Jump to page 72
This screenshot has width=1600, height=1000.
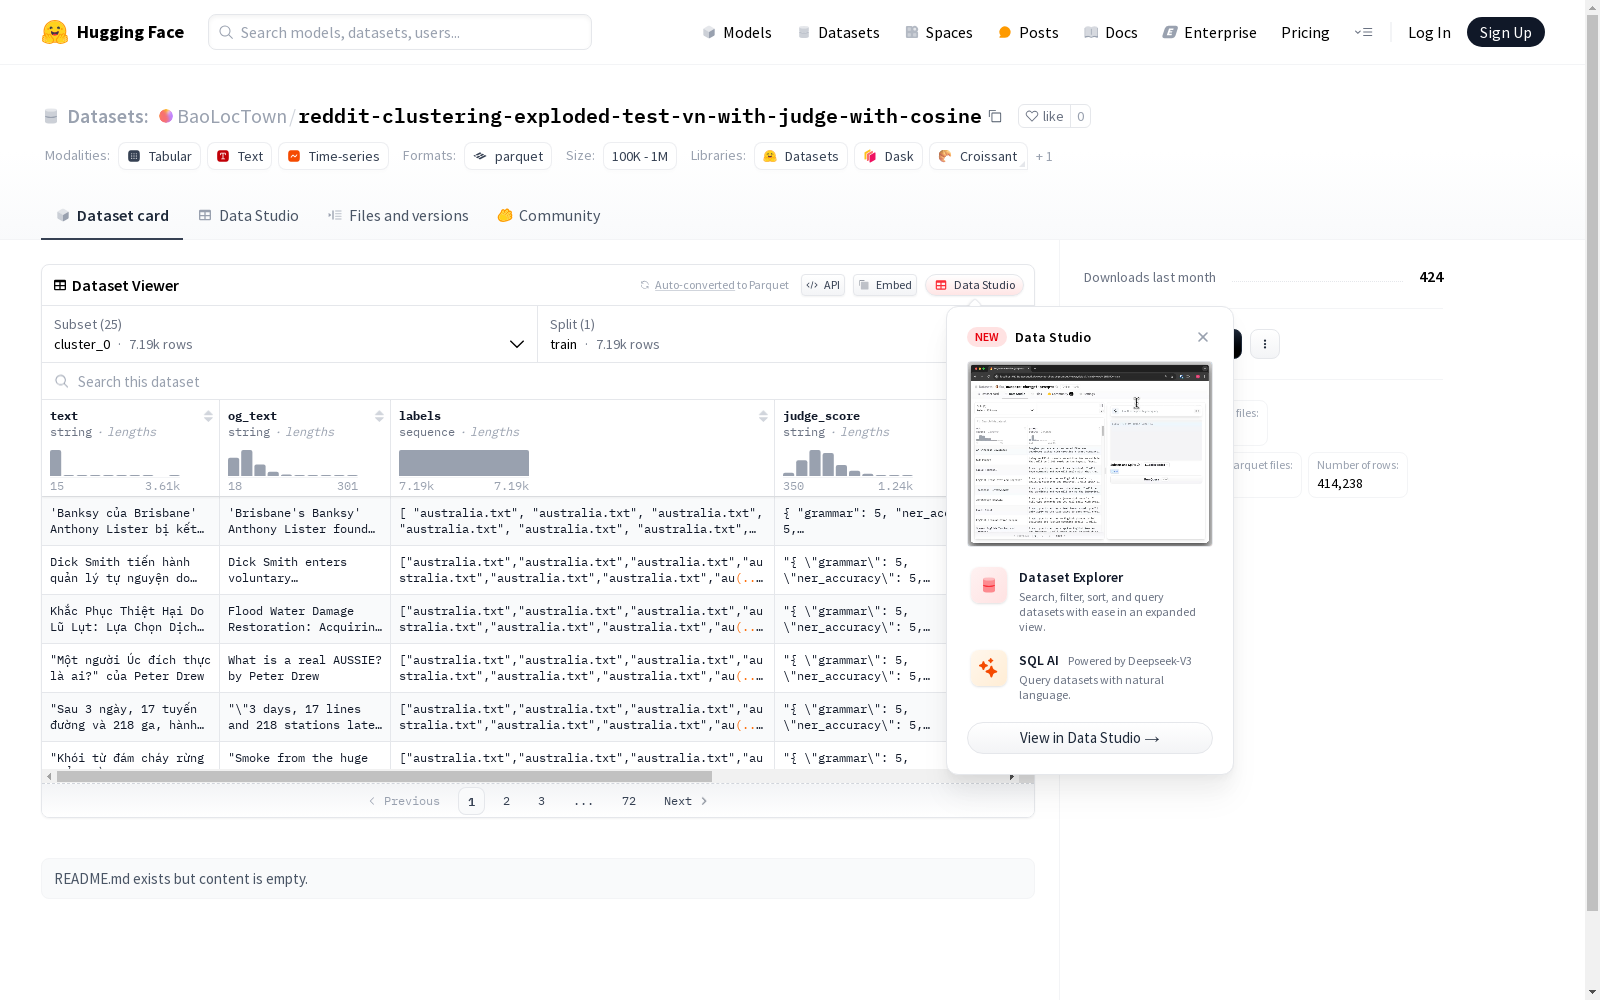tap(629, 801)
